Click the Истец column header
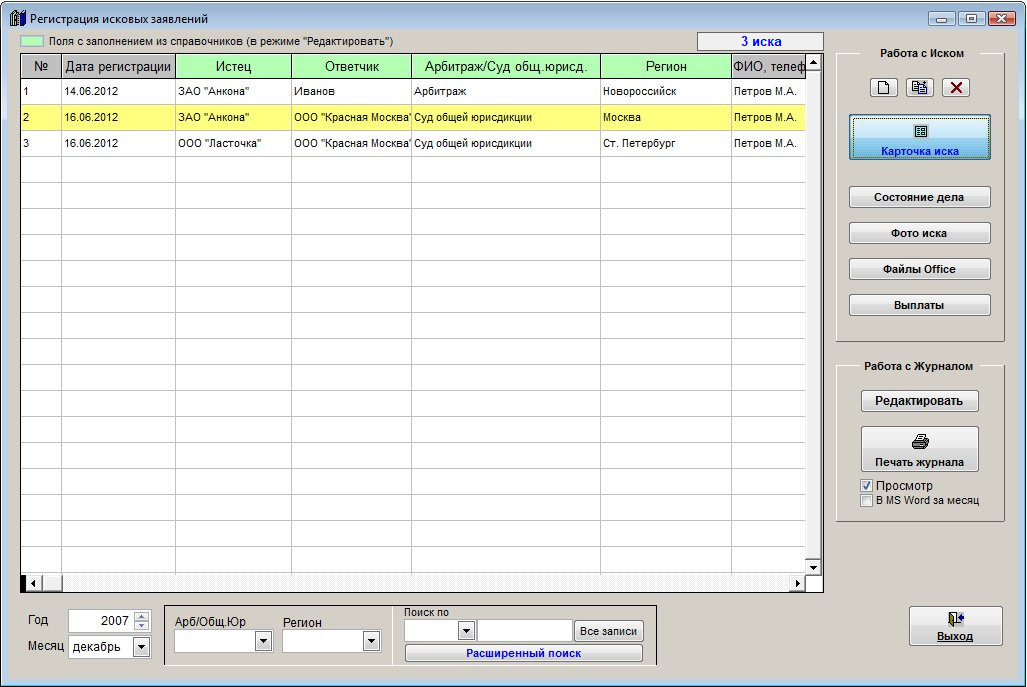Screen dimensions: 1027x687 [x=233, y=67]
